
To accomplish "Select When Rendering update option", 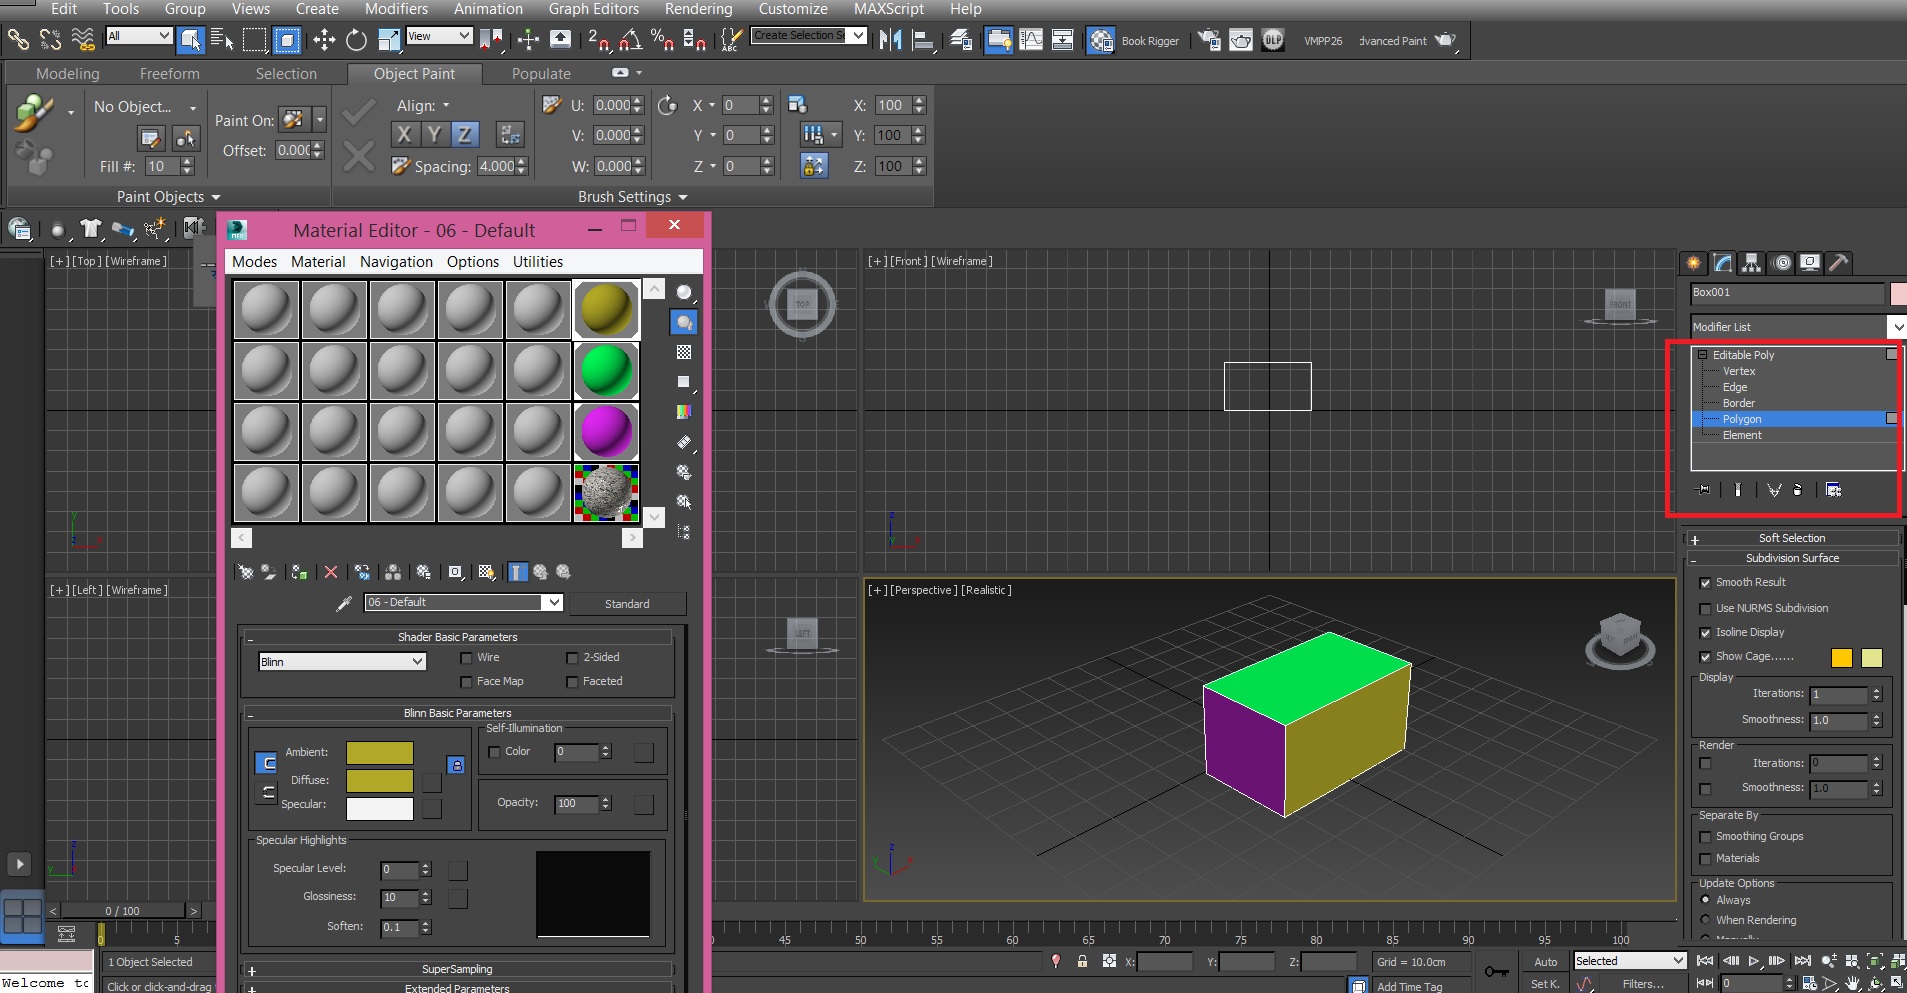I will point(1705,920).
